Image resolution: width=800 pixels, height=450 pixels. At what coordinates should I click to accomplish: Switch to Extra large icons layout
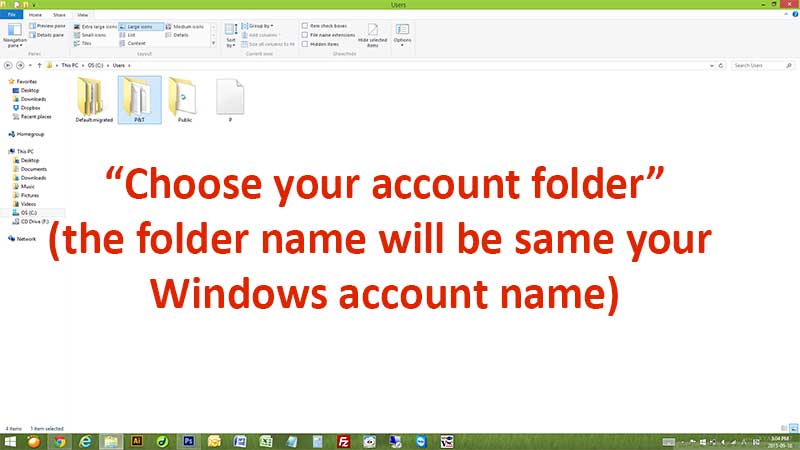click(x=95, y=27)
